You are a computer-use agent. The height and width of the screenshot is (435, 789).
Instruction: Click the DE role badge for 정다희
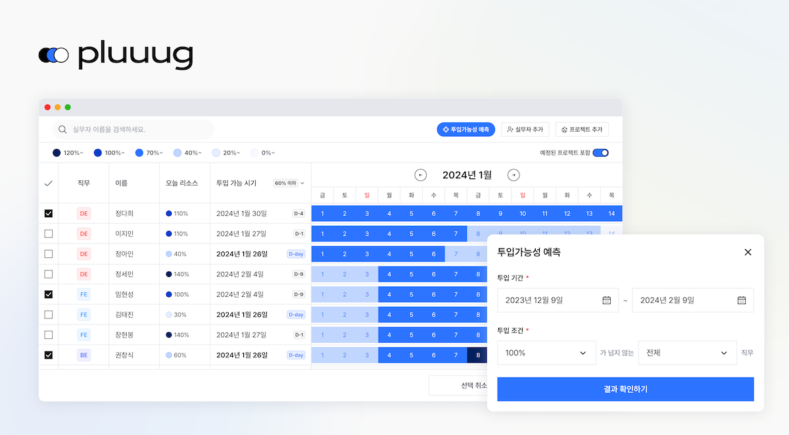click(x=84, y=214)
